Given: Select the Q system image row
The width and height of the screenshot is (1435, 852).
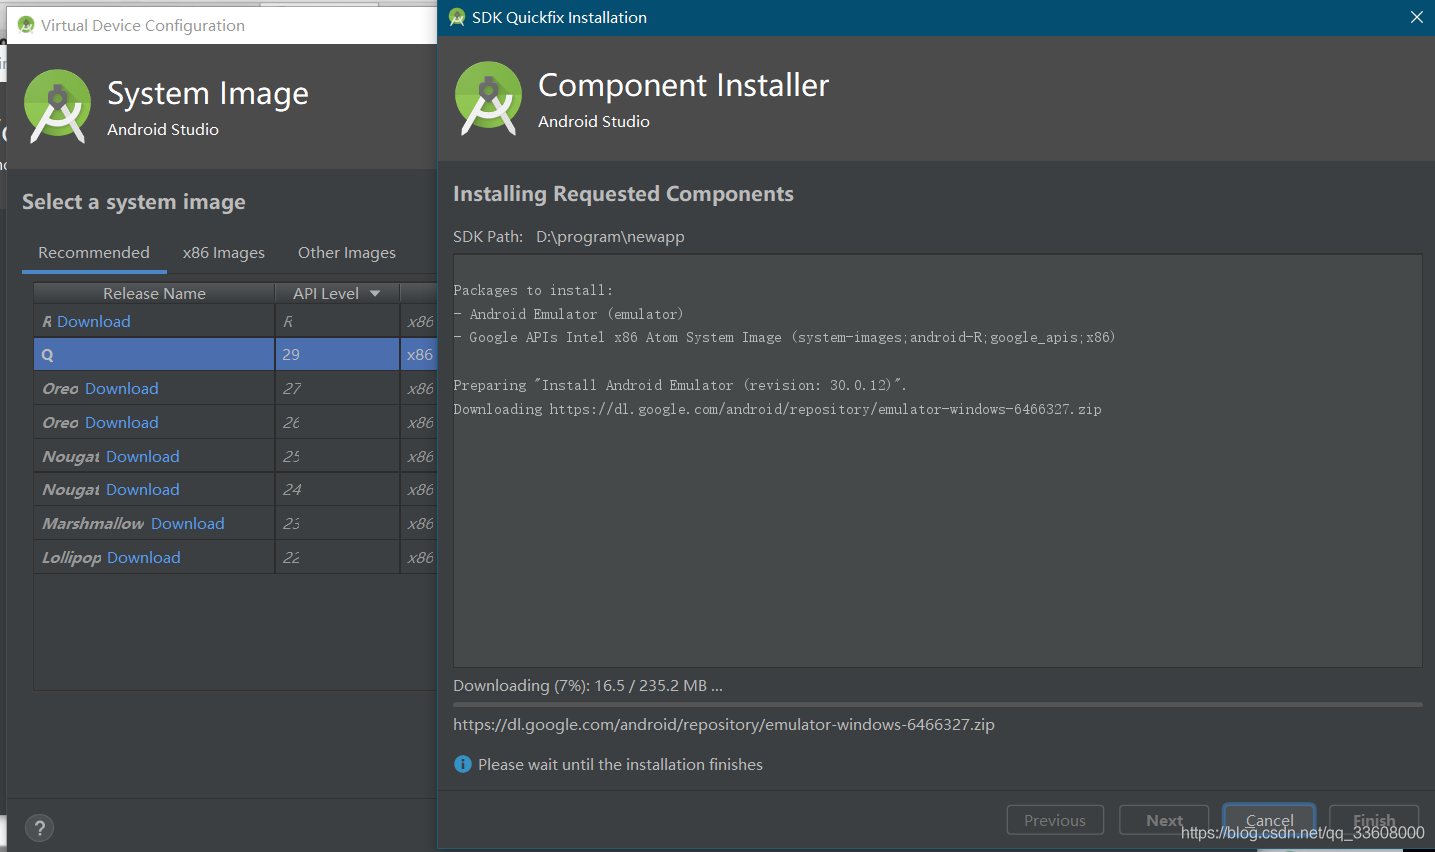Looking at the screenshot, I should (235, 354).
